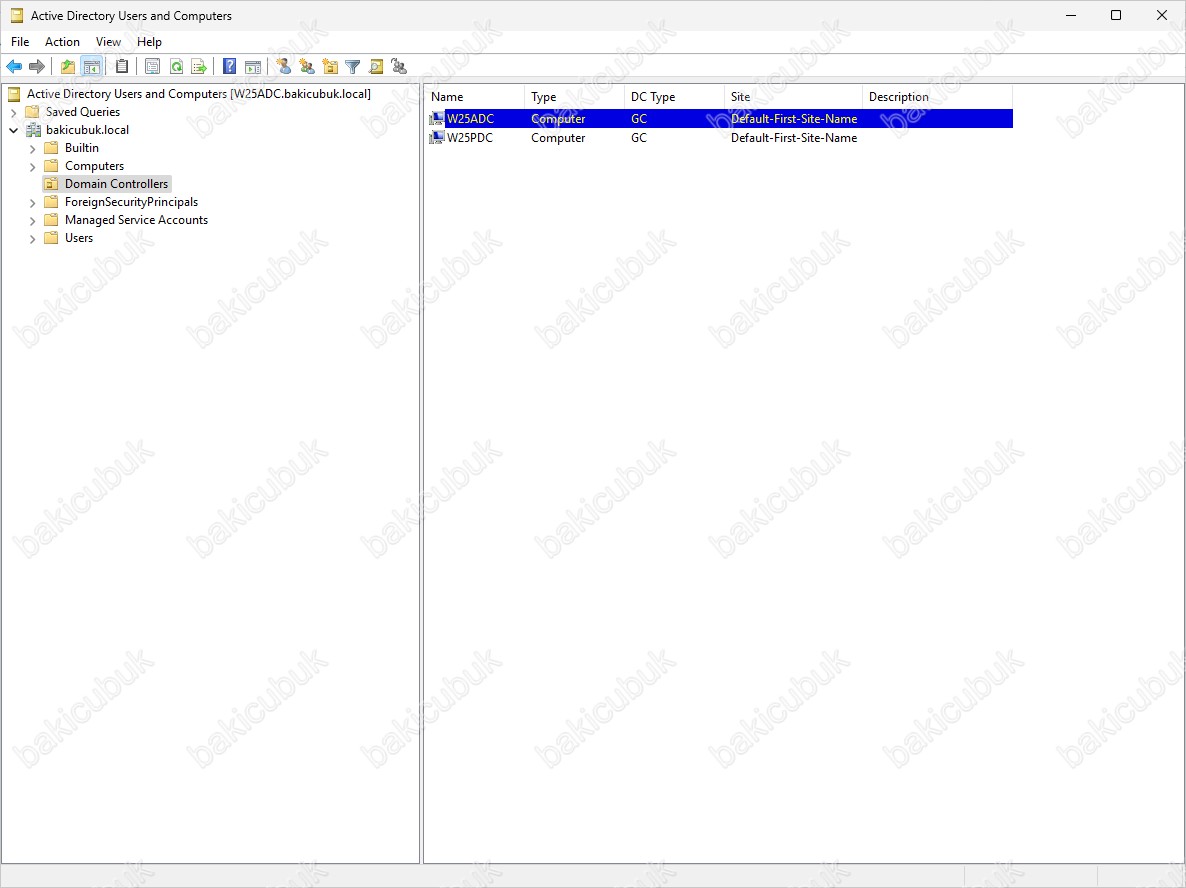Image resolution: width=1186 pixels, height=888 pixels.
Task: Click the green Refresh toolbar icon
Action: pos(176,67)
